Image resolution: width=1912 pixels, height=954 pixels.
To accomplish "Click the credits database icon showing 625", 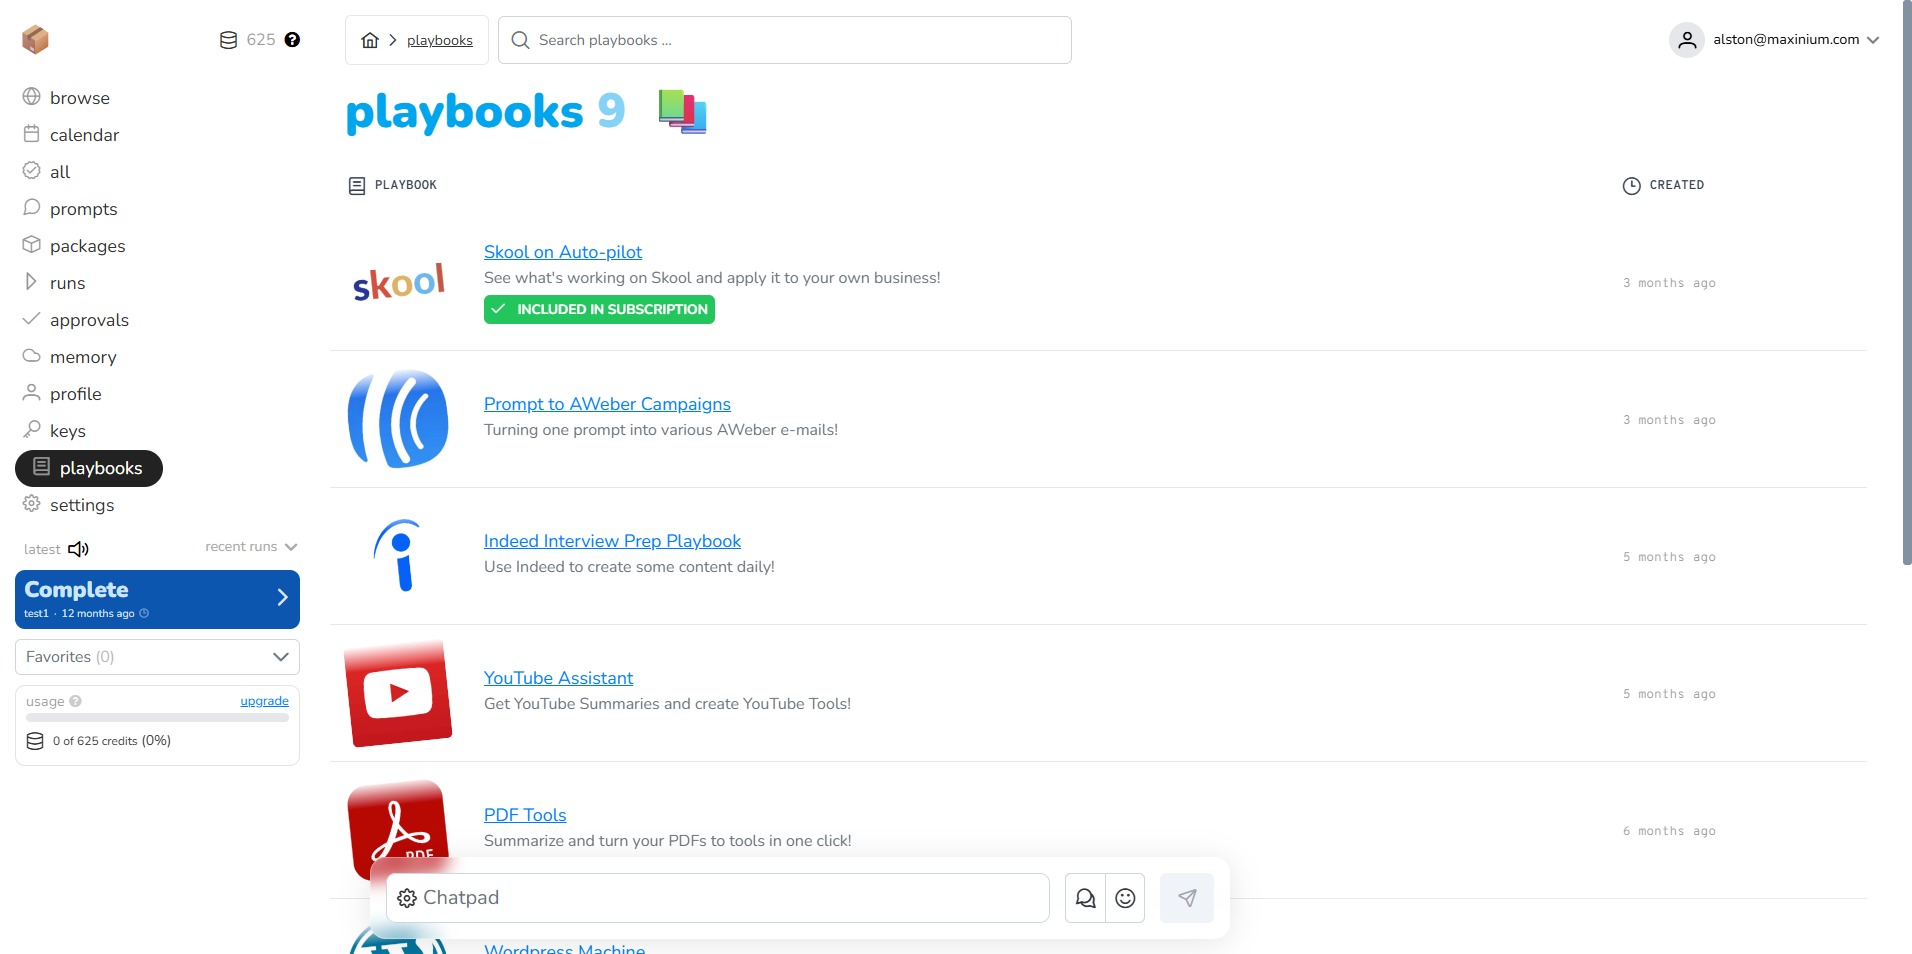I will click(x=228, y=40).
